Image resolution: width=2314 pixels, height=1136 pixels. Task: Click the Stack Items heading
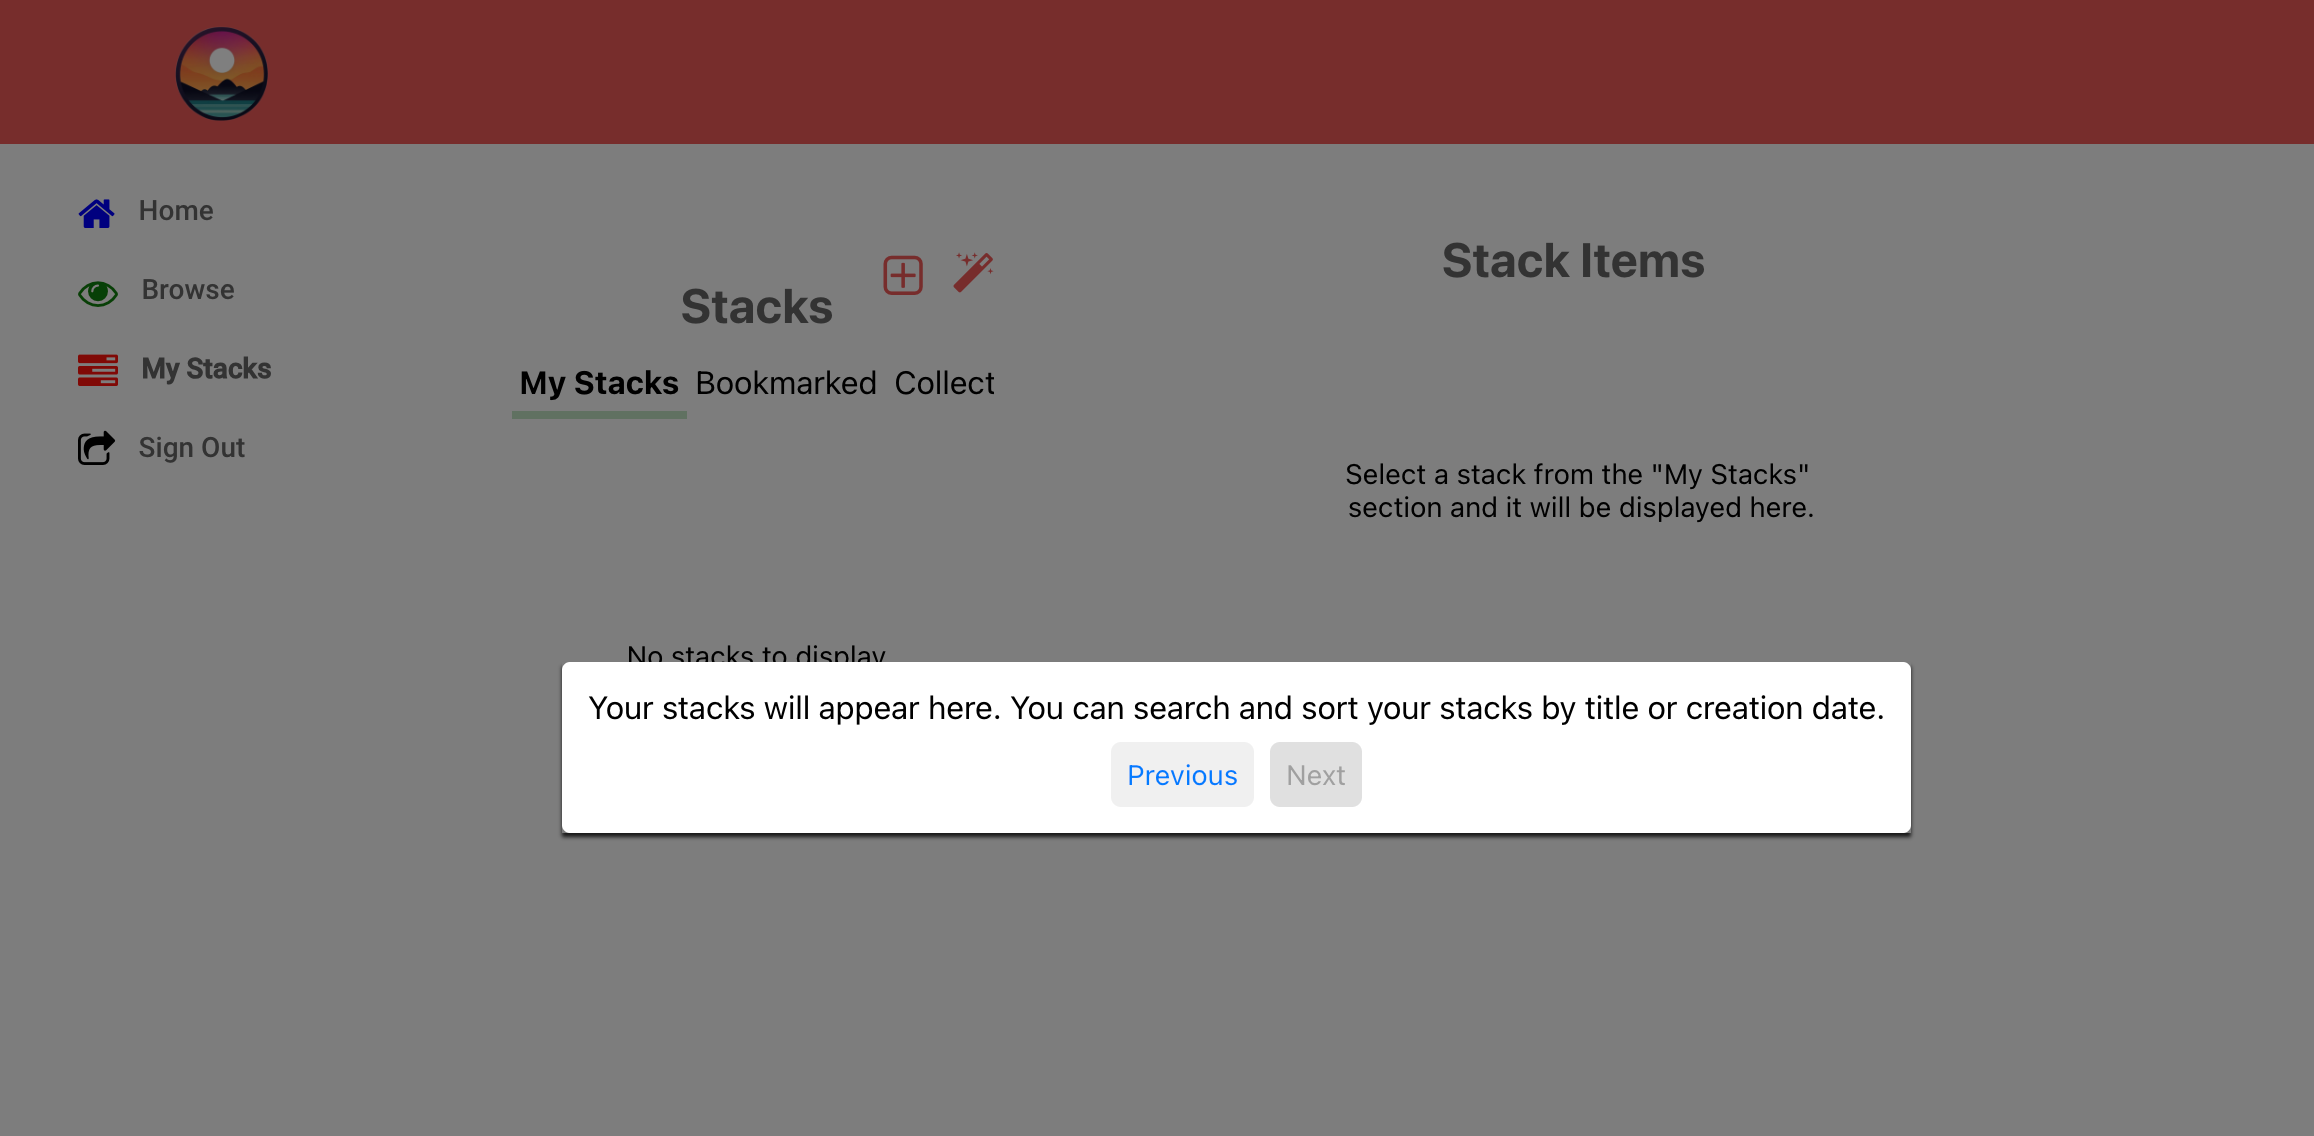(1572, 261)
